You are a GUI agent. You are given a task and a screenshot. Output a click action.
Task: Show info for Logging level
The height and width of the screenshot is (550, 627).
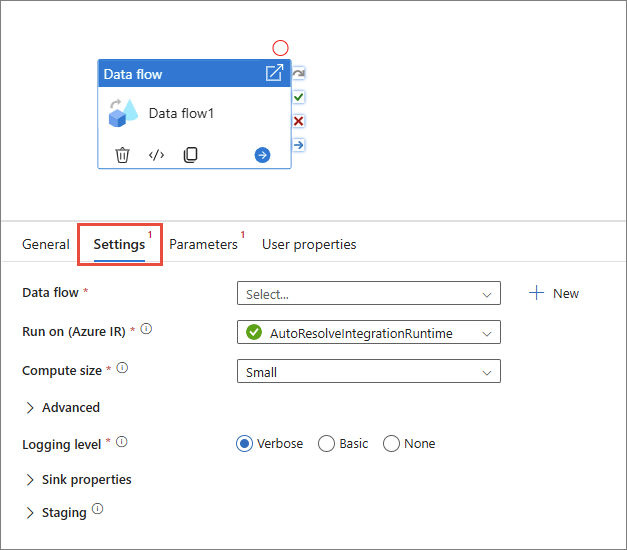pos(122,442)
